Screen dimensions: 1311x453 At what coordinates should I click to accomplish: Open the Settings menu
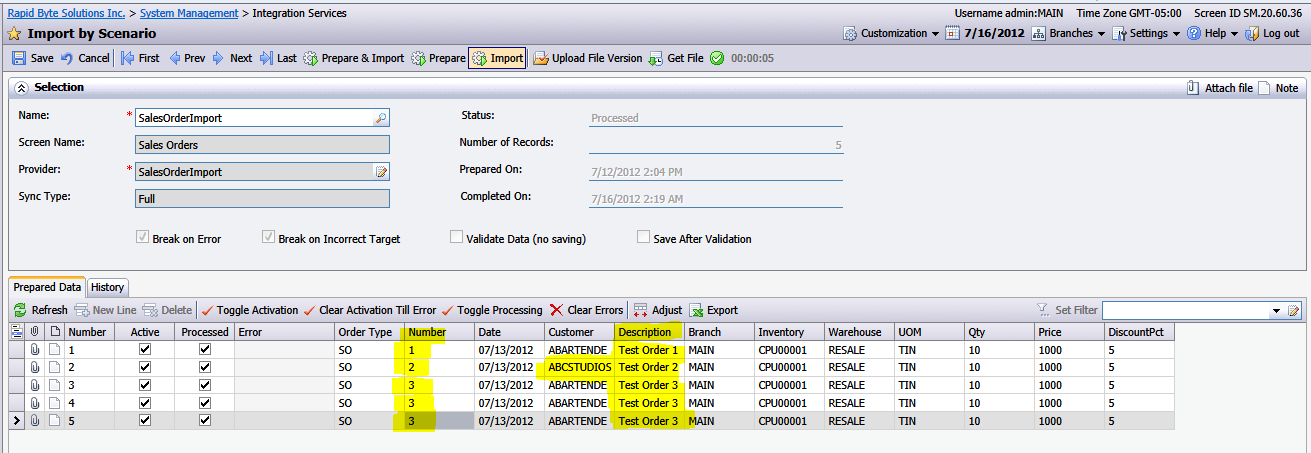click(x=1145, y=33)
